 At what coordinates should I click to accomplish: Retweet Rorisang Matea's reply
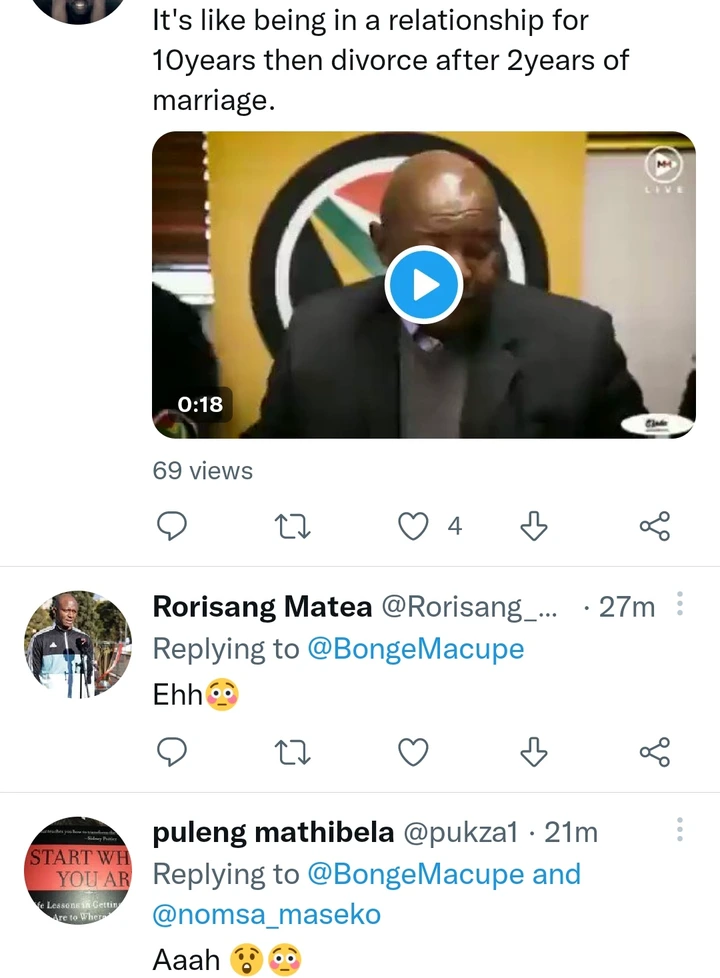click(293, 752)
